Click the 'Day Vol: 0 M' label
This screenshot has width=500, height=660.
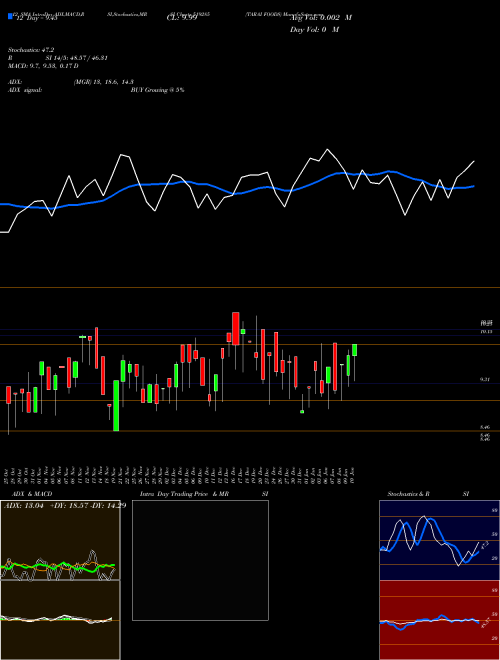(x=314, y=29)
